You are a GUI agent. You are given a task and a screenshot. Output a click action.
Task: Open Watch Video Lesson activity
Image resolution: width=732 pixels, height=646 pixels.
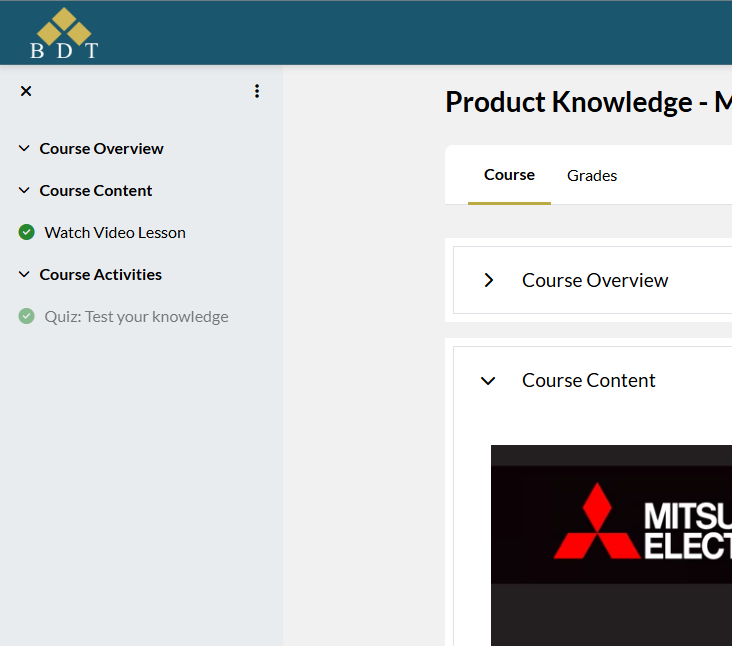click(115, 232)
